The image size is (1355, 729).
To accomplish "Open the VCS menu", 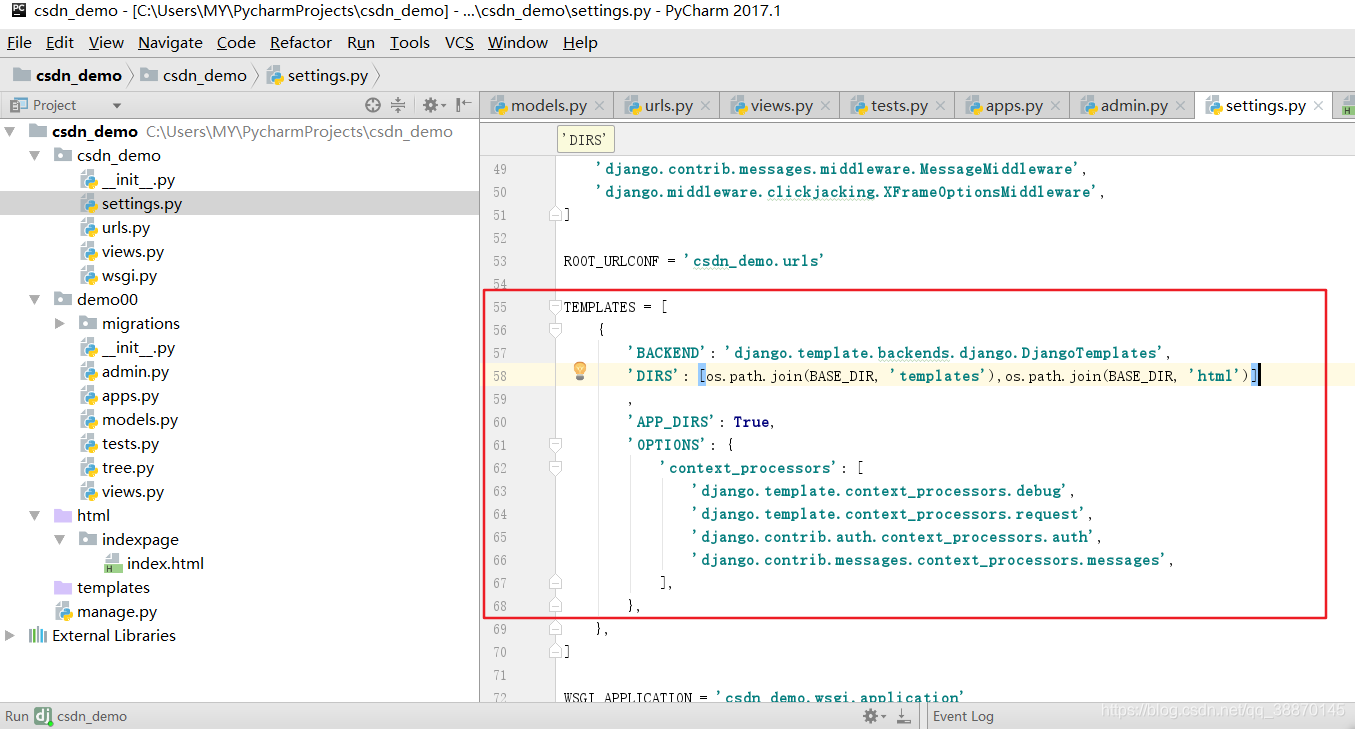I will point(459,42).
